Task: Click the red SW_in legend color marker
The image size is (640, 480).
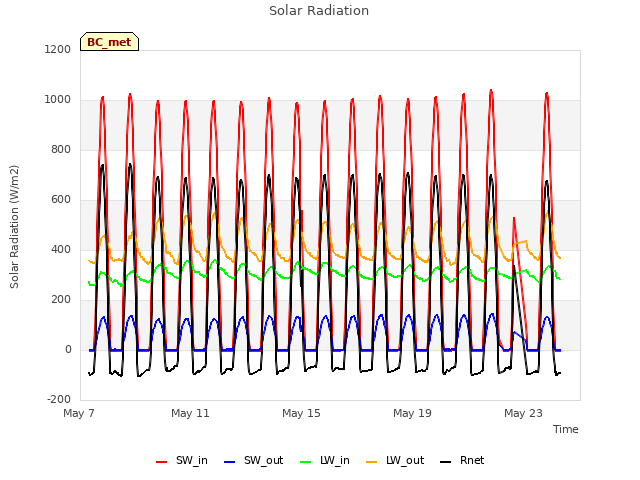Action: click(162, 462)
